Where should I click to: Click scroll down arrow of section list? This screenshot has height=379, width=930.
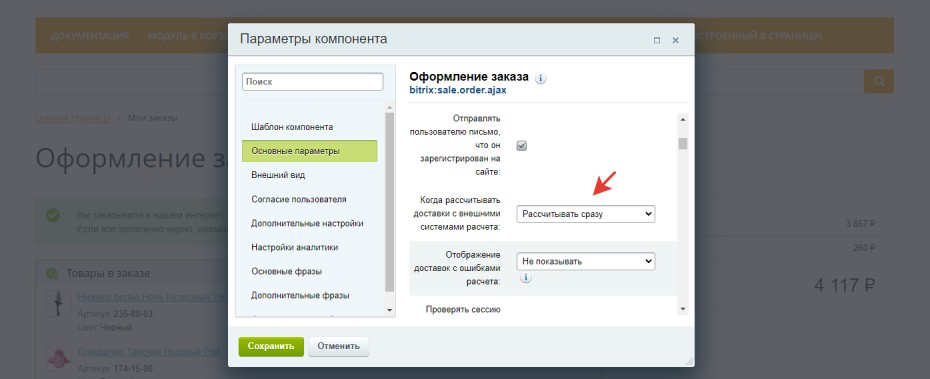[x=390, y=310]
